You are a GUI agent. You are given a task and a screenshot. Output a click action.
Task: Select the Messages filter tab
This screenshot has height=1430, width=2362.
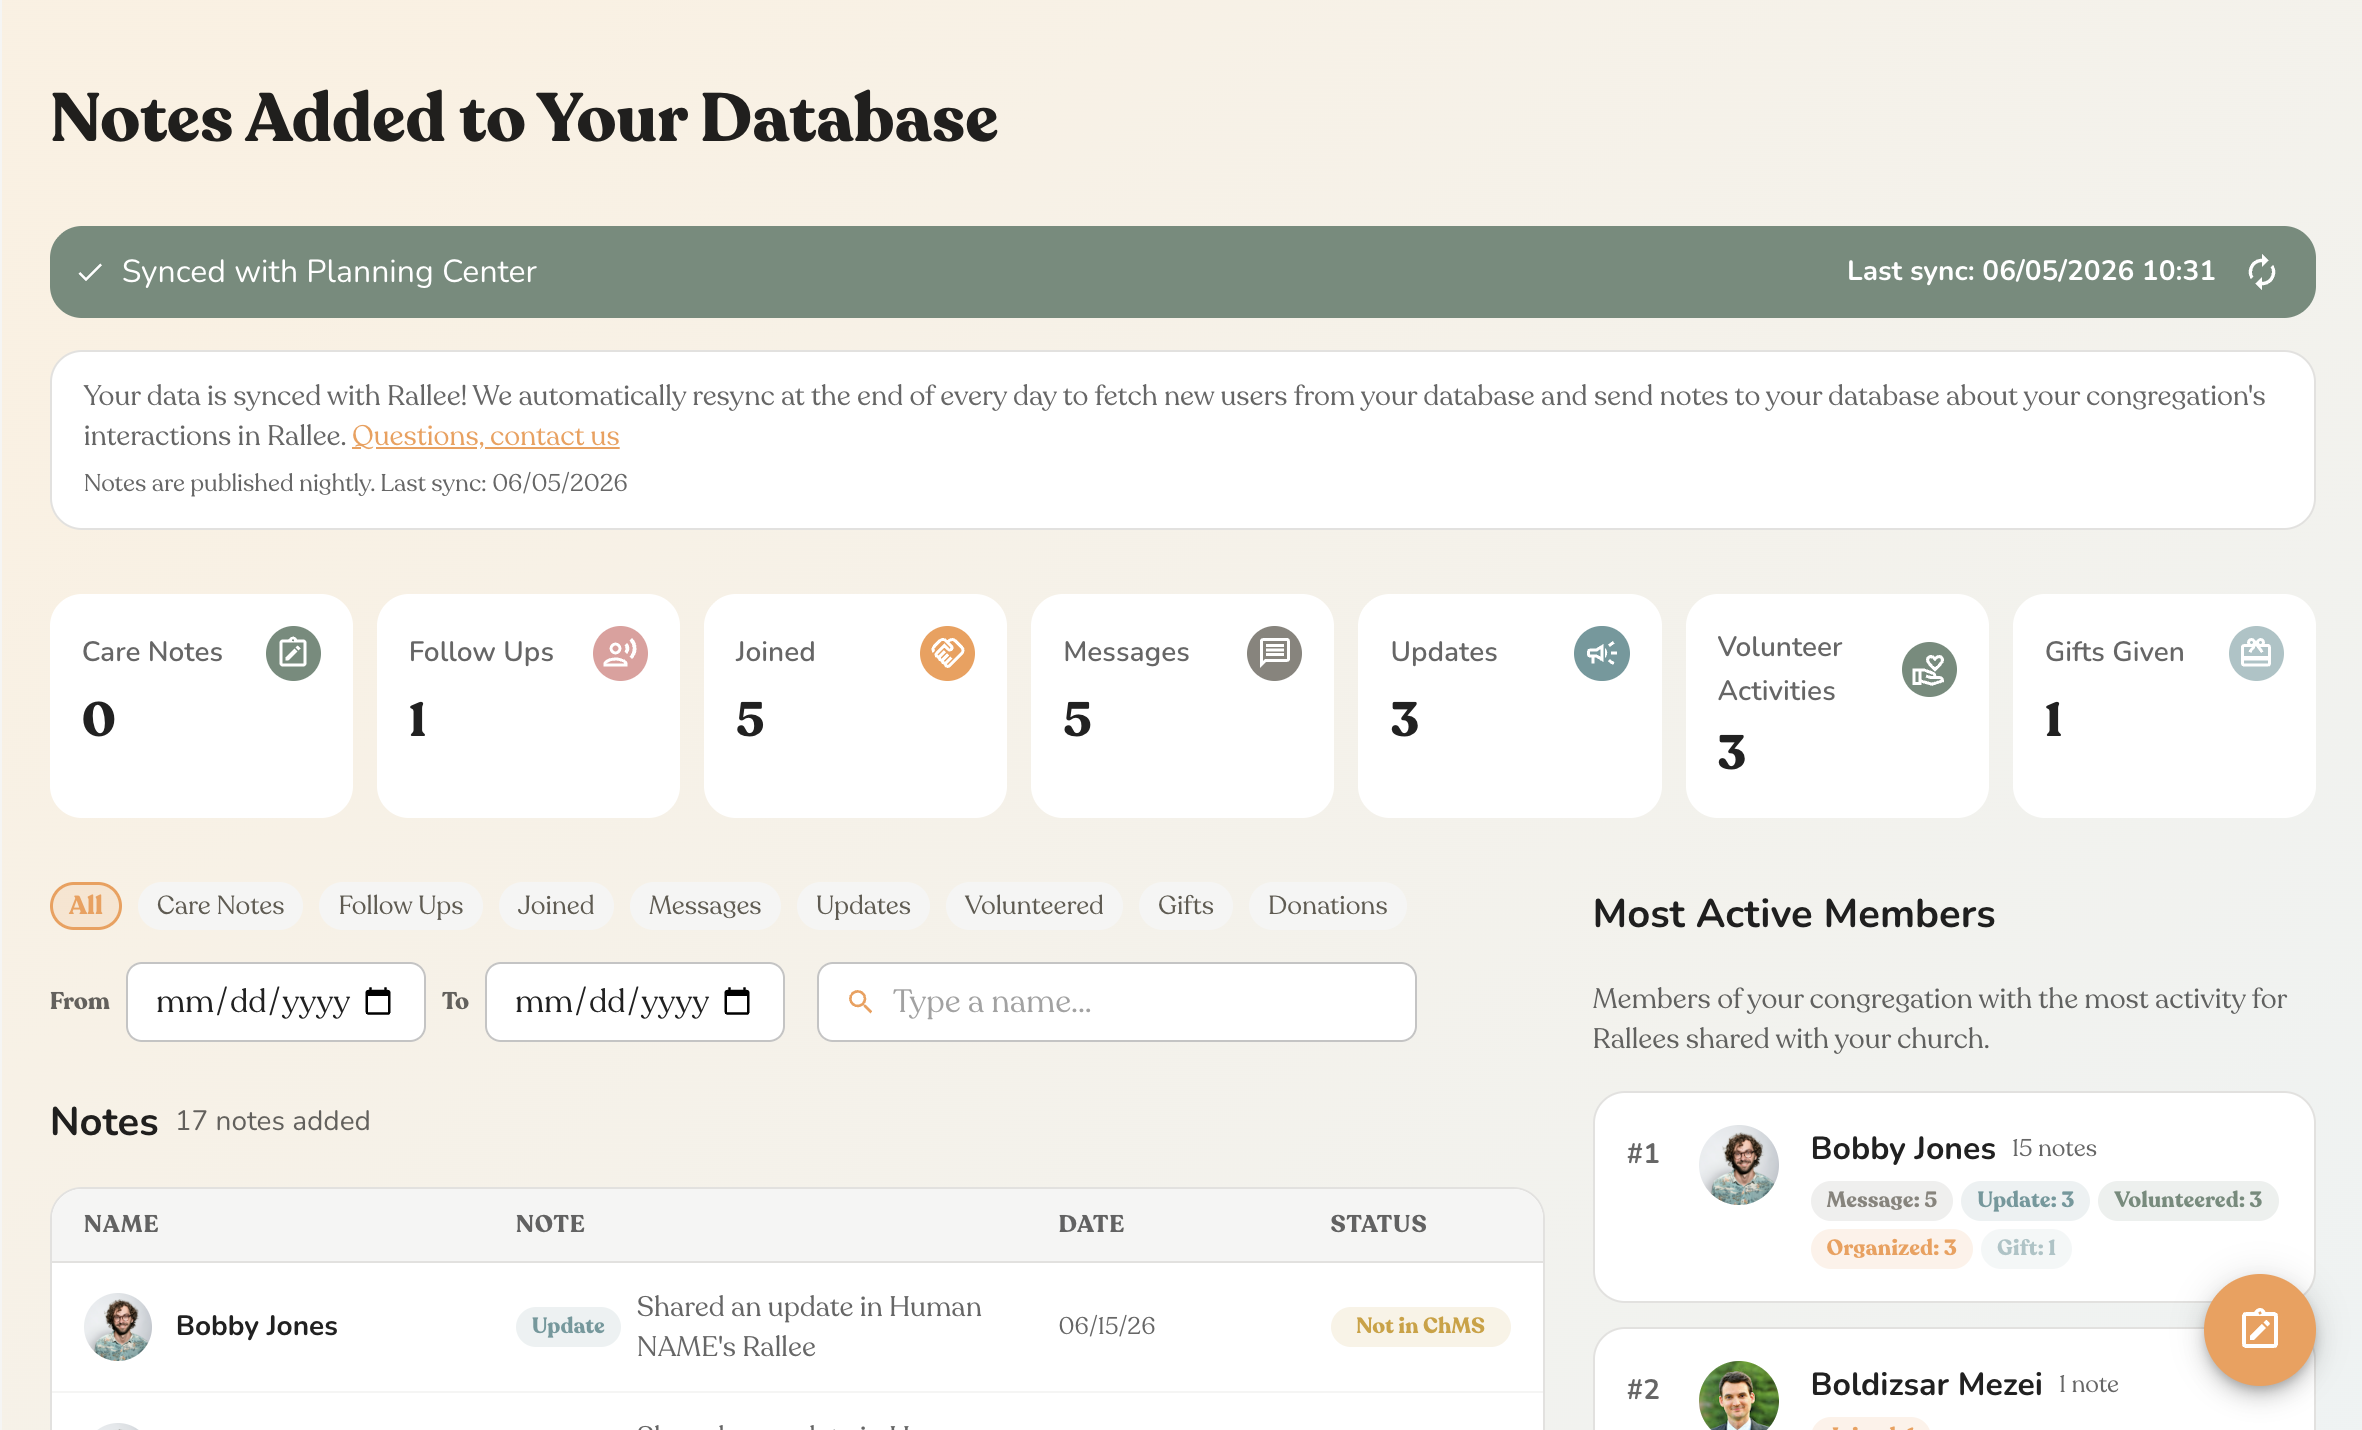tap(704, 906)
